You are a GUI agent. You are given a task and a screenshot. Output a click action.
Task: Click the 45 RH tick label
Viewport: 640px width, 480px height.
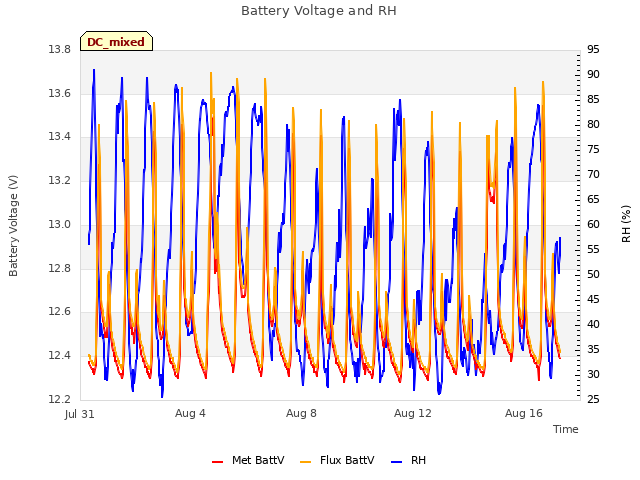[x=593, y=299]
